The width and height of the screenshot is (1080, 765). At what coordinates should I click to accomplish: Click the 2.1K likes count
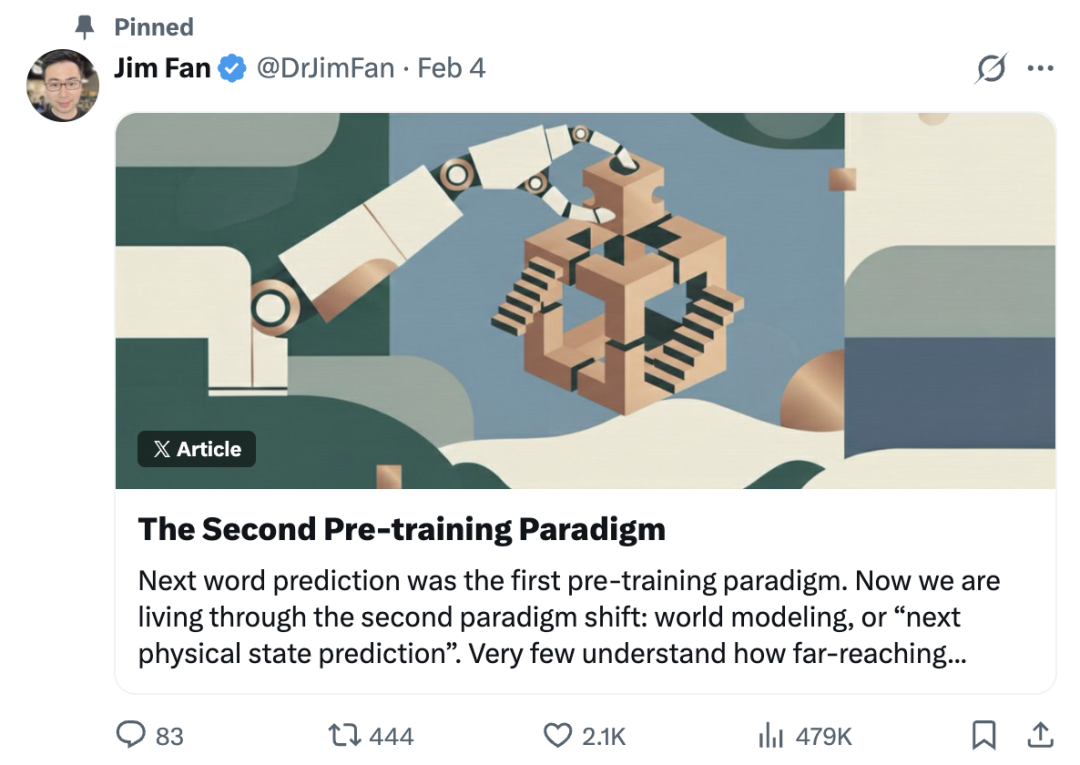(x=603, y=736)
